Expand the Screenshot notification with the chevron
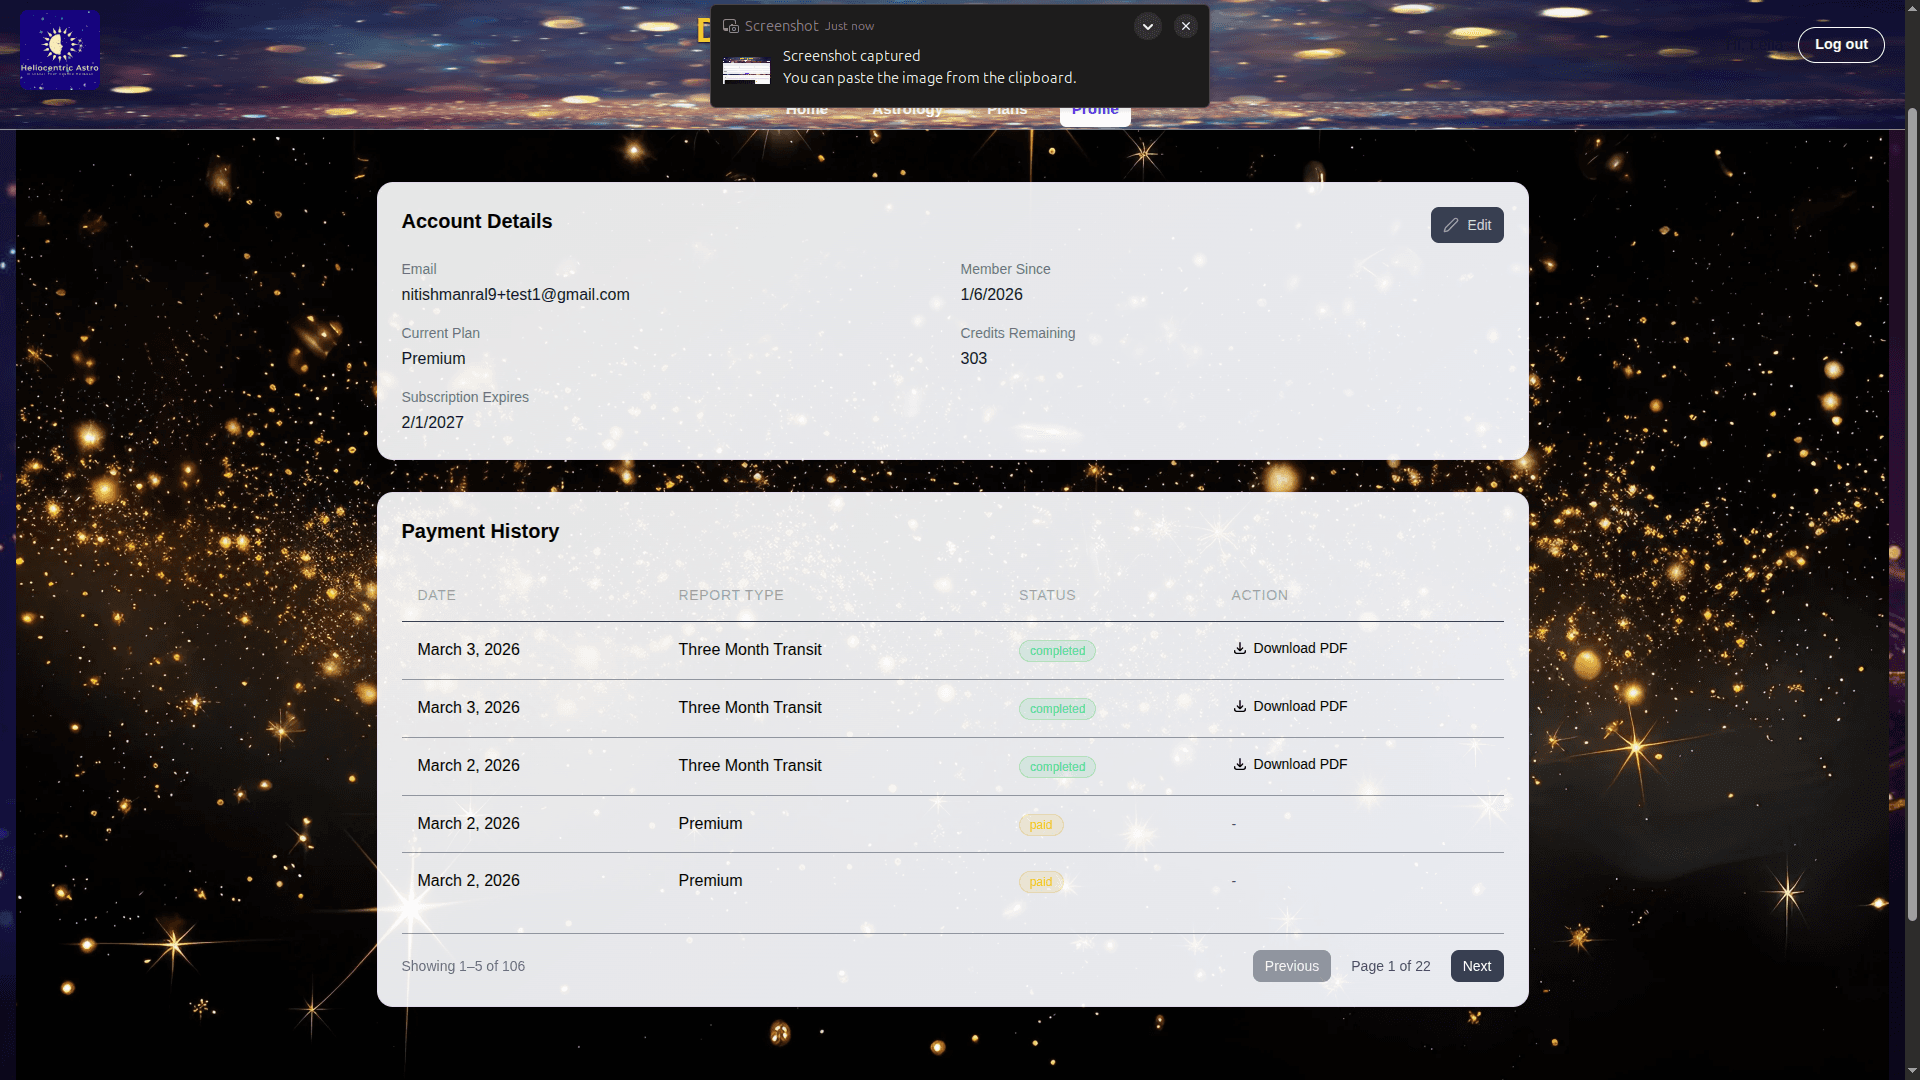 (1147, 26)
